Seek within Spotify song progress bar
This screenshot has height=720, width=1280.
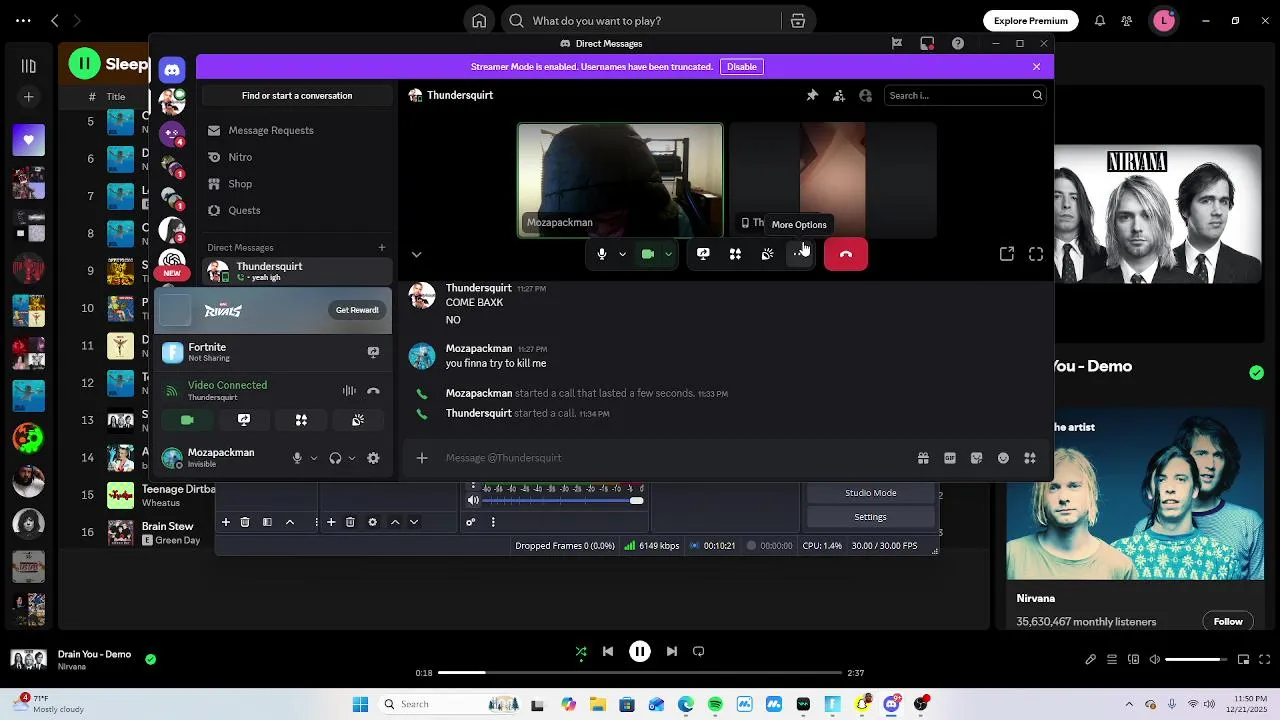tap(640, 673)
